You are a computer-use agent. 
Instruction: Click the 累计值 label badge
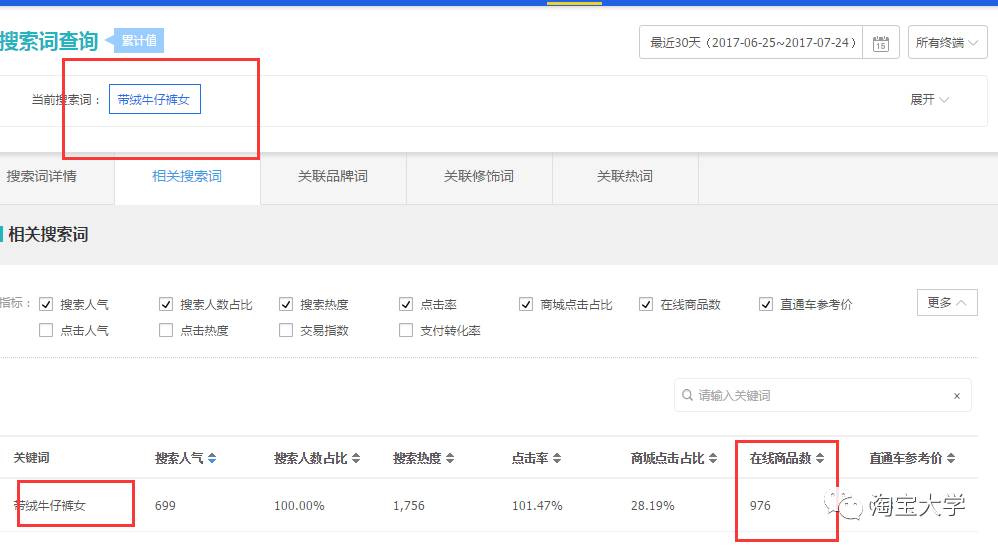138,41
